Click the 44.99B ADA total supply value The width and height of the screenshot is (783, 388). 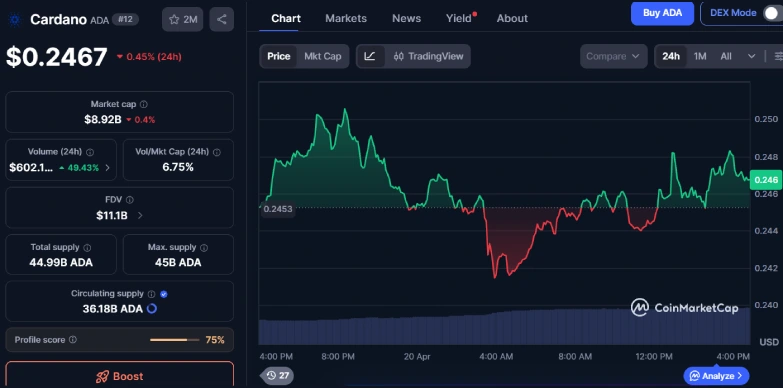coord(61,263)
